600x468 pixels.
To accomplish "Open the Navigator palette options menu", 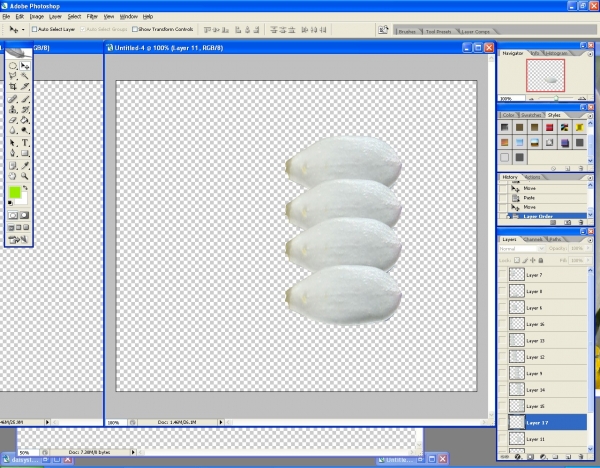I will click(590, 54).
